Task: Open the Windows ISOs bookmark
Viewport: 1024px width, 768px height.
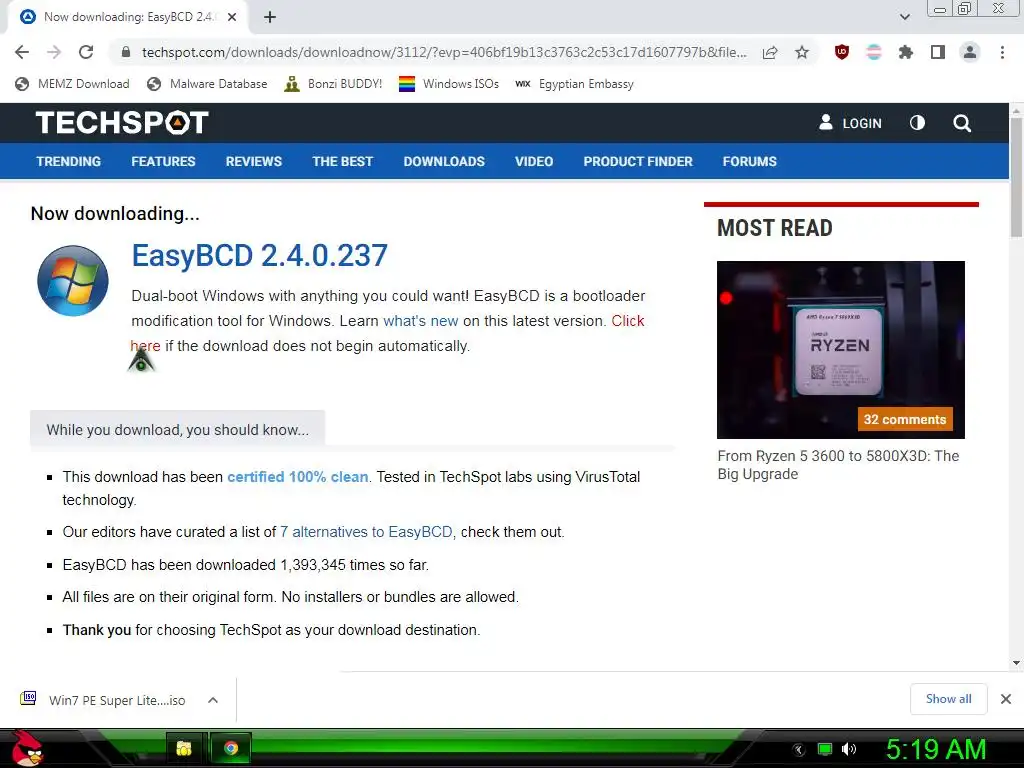Action: pos(449,84)
